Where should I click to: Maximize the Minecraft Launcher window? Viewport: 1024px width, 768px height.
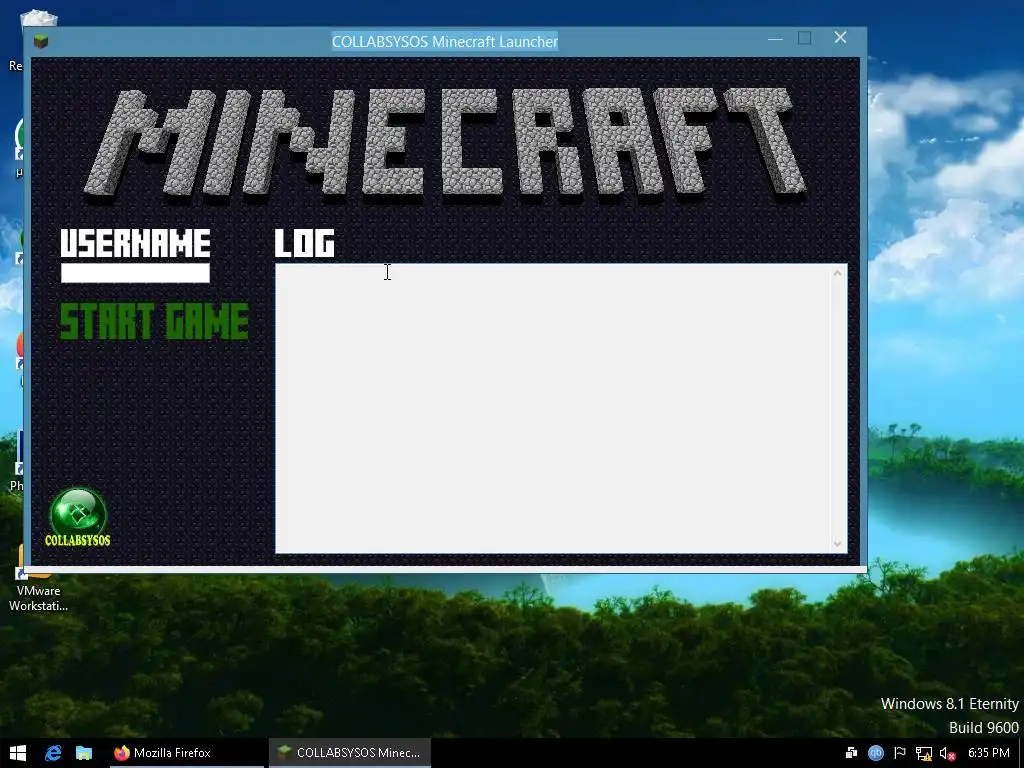point(805,38)
